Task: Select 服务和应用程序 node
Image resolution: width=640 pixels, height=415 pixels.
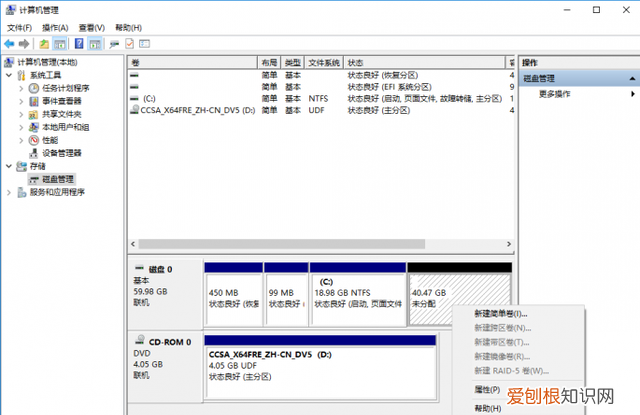Action: (51, 192)
